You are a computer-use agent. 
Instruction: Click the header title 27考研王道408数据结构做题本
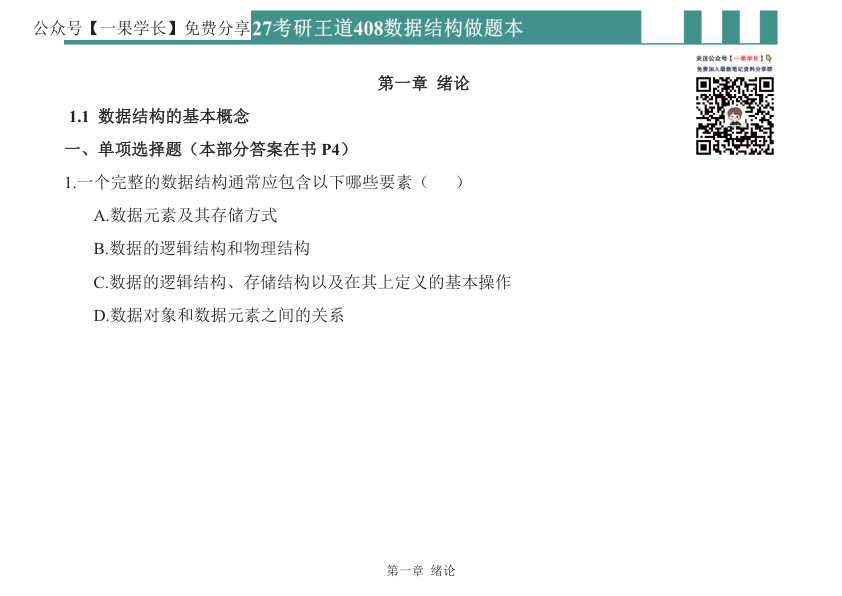point(388,28)
